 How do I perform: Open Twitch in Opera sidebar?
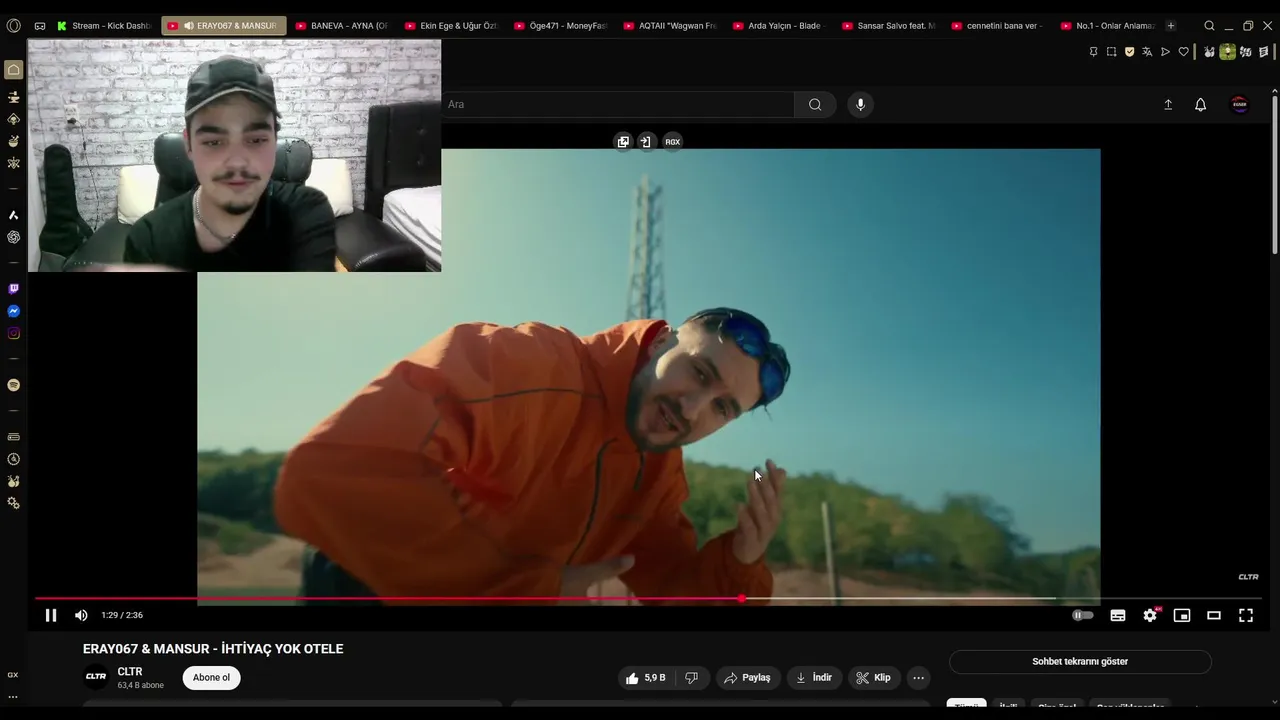(13, 289)
